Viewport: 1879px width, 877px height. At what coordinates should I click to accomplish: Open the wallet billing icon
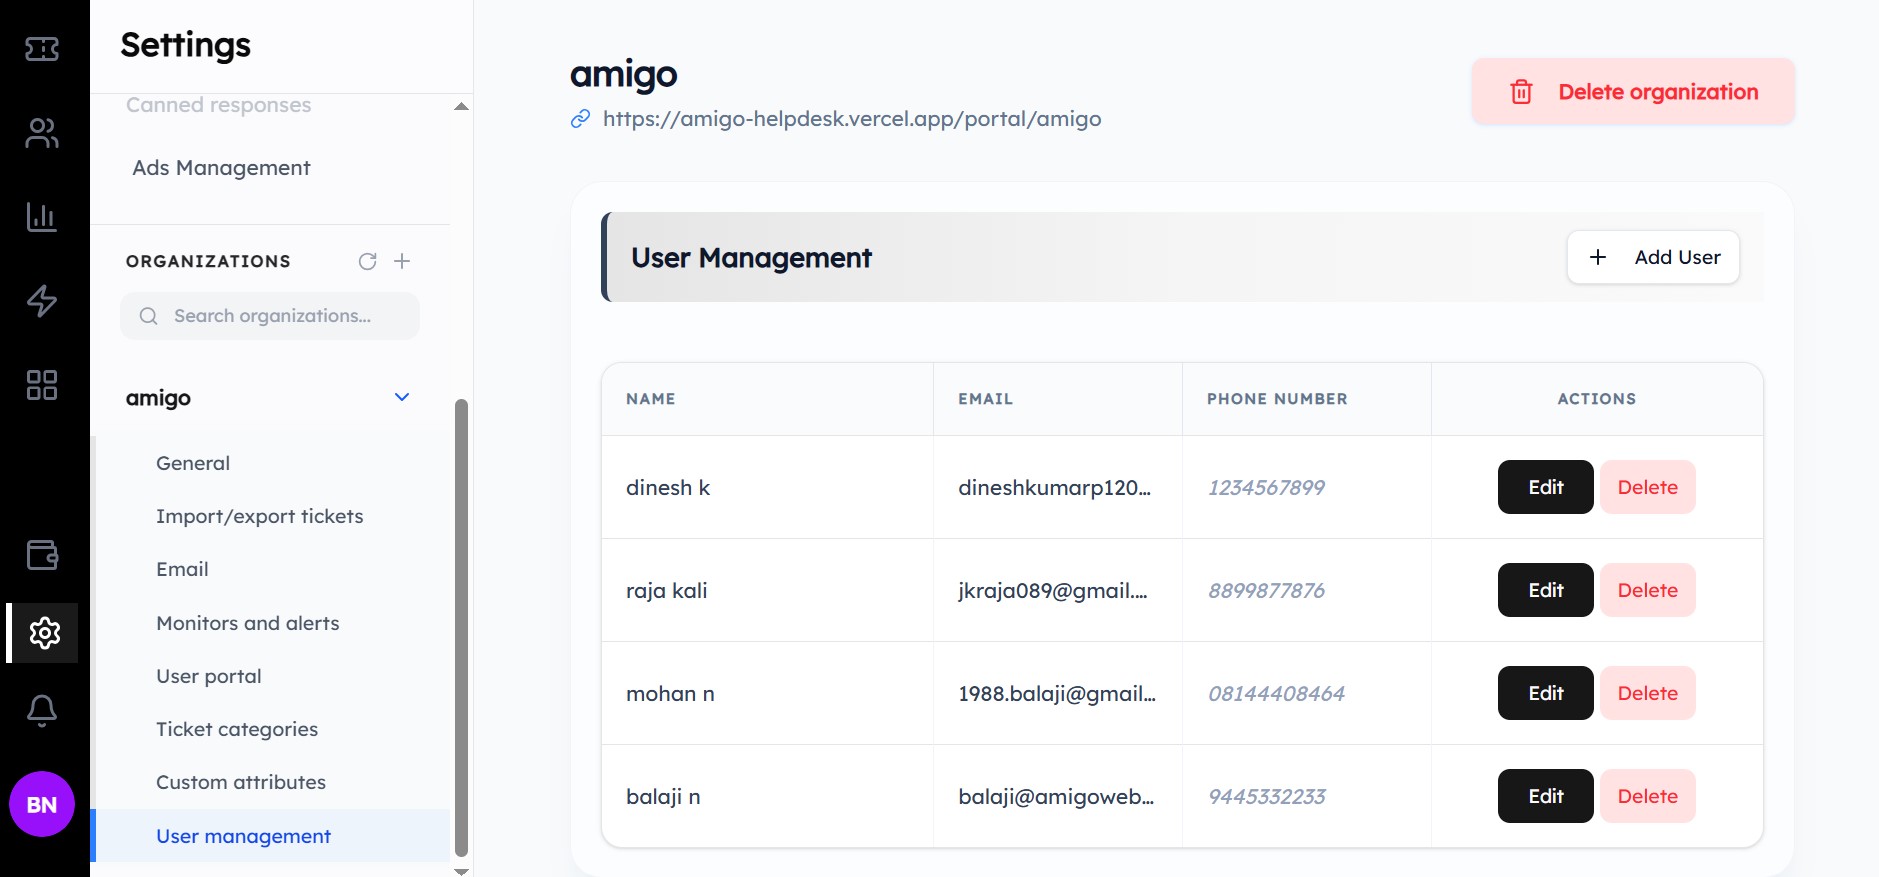point(42,555)
